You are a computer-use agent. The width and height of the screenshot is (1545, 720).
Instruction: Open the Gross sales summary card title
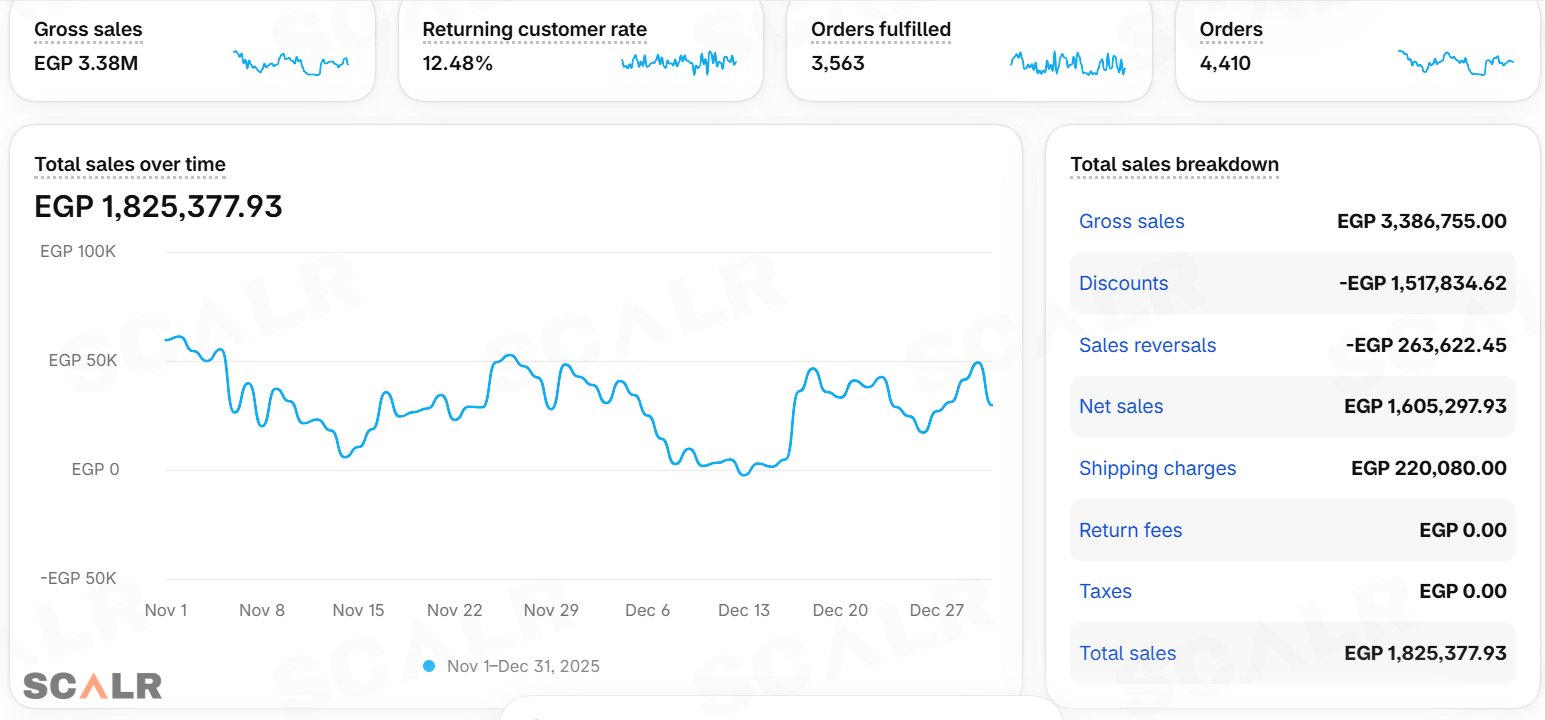pos(88,30)
